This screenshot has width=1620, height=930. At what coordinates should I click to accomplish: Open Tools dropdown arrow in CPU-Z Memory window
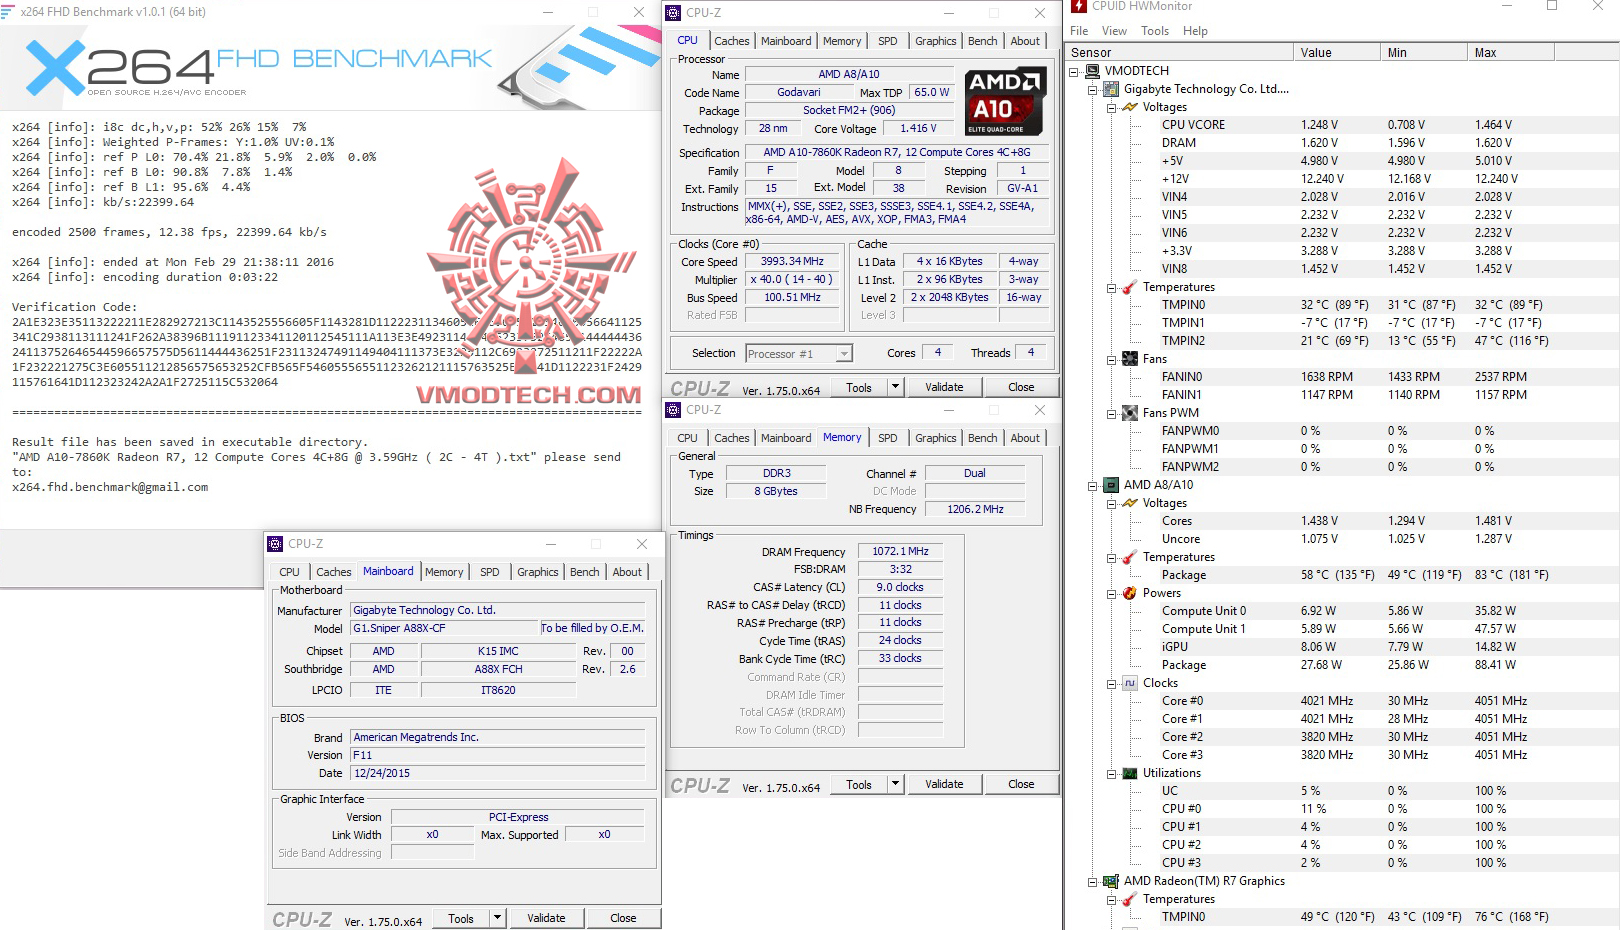[x=895, y=784]
